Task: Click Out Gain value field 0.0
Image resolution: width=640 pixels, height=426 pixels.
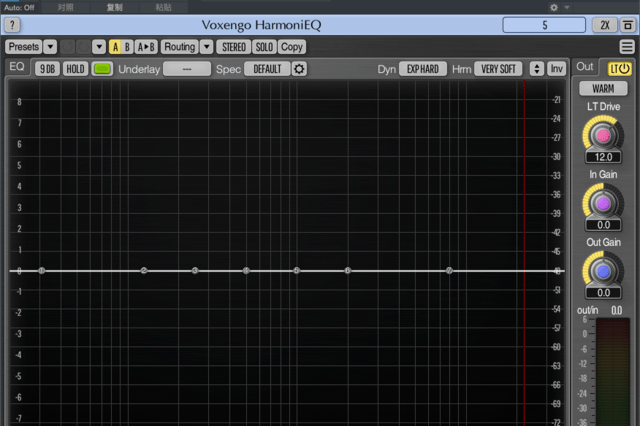Action: 603,293
